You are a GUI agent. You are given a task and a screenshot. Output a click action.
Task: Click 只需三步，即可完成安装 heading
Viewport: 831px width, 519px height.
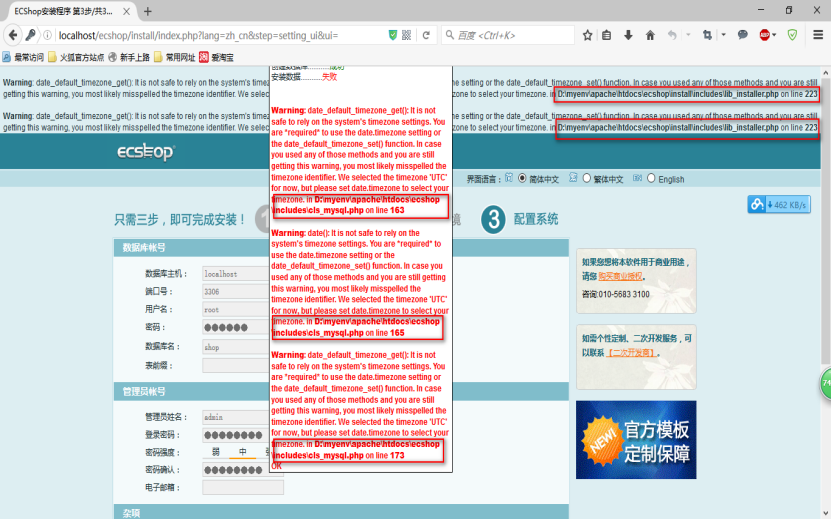pyautogui.click(x=180, y=219)
